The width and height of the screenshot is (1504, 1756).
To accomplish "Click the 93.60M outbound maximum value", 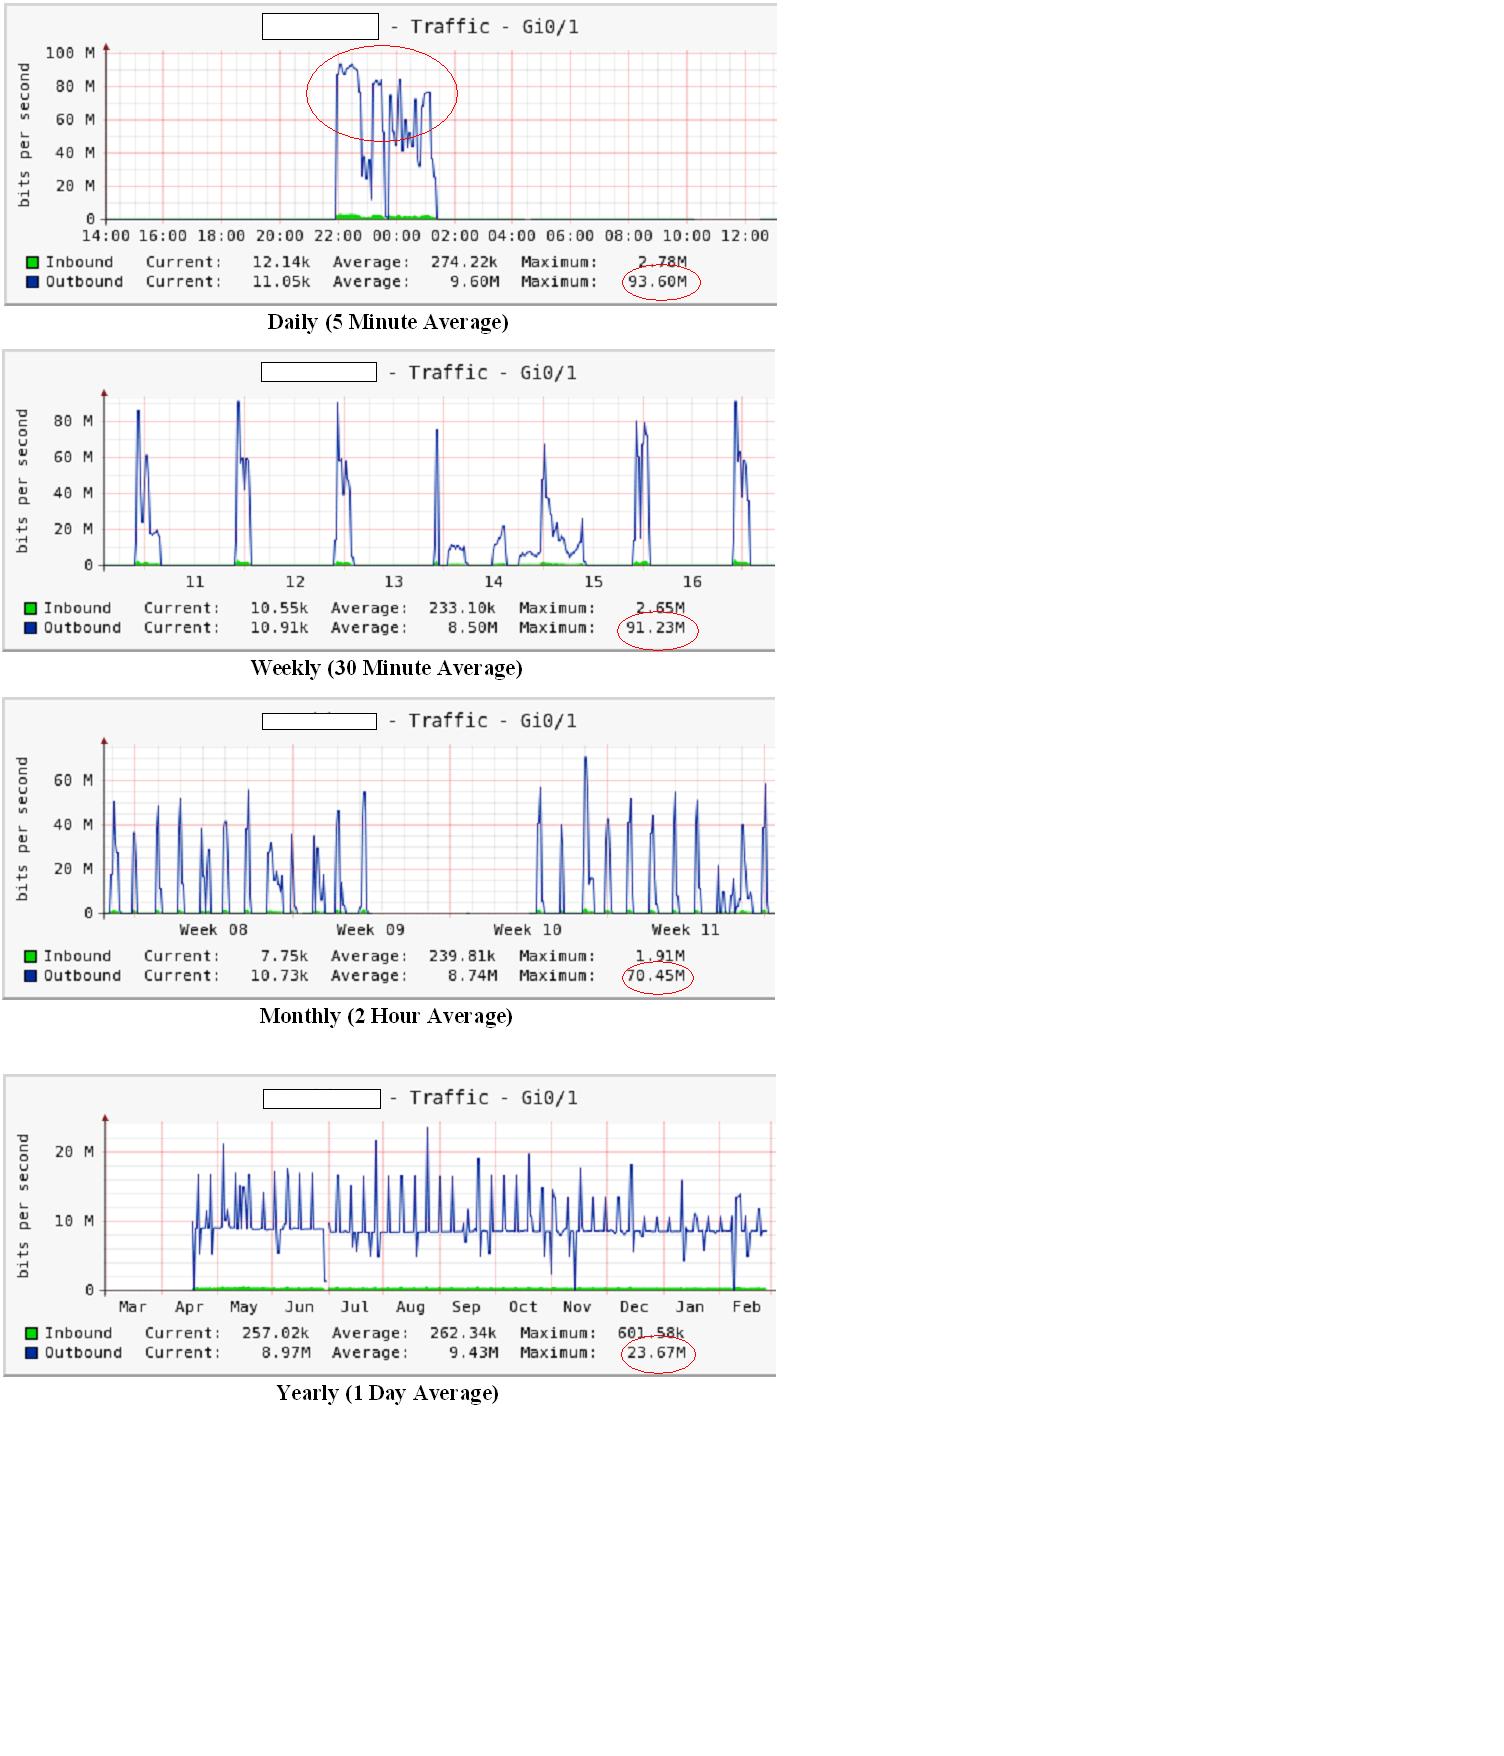I will tap(657, 282).
